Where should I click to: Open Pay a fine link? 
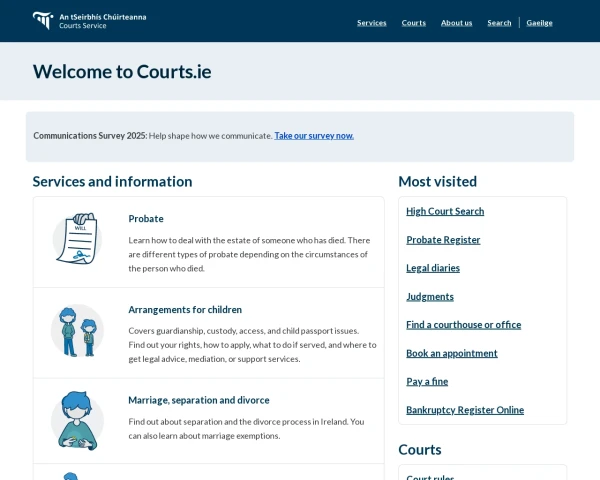click(x=427, y=382)
